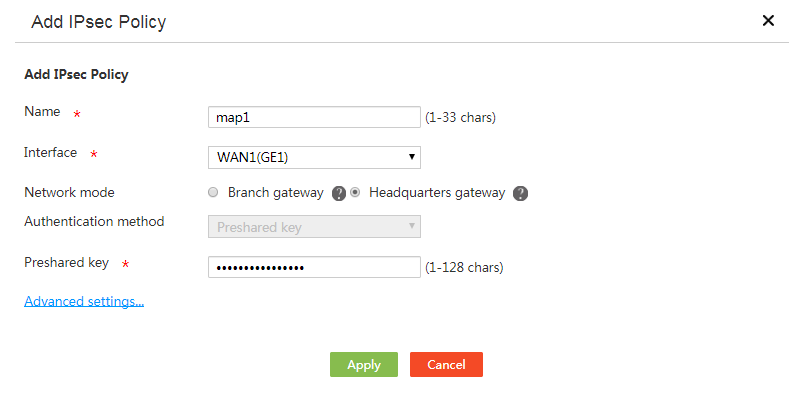The width and height of the screenshot is (799, 399).
Task: Click the green Apply button
Action: [364, 364]
